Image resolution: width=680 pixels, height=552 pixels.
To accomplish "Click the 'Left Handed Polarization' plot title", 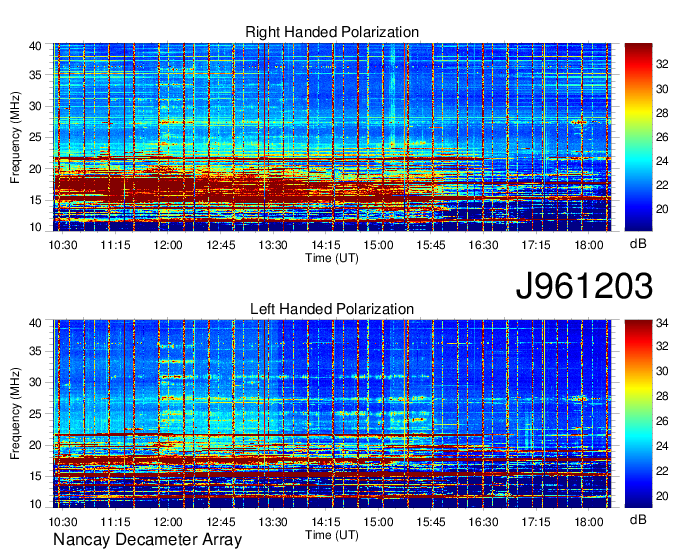I will (x=332, y=309).
